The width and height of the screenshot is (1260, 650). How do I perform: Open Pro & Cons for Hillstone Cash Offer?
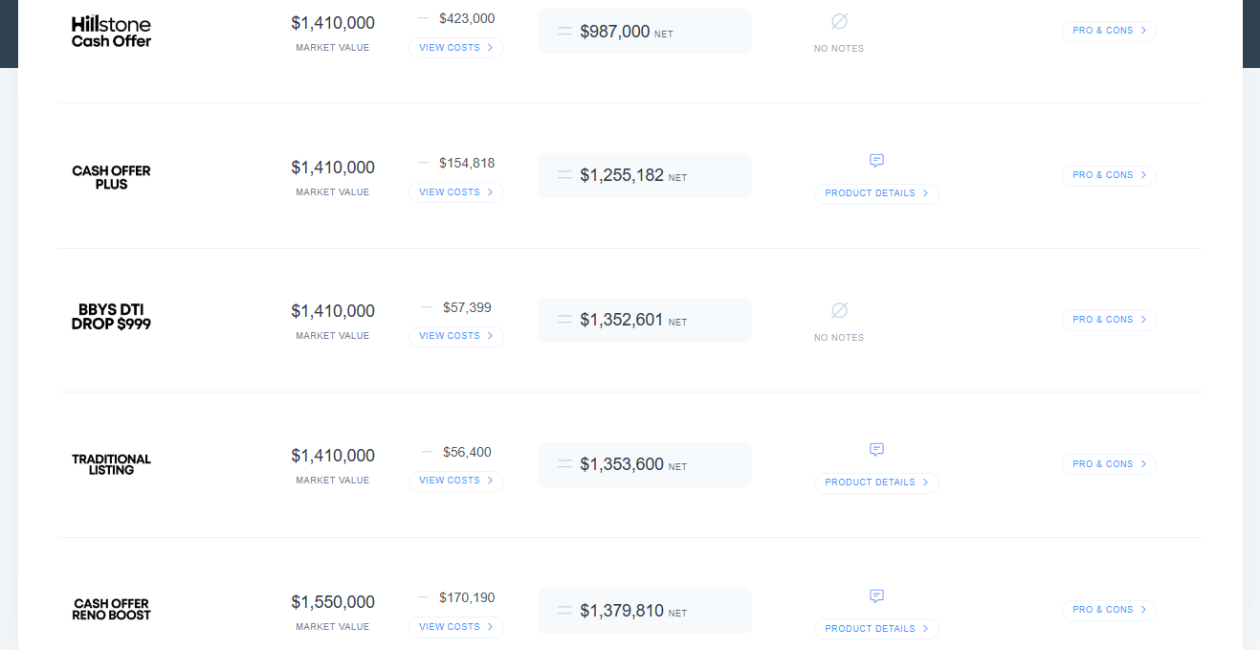pyautogui.click(x=1109, y=31)
